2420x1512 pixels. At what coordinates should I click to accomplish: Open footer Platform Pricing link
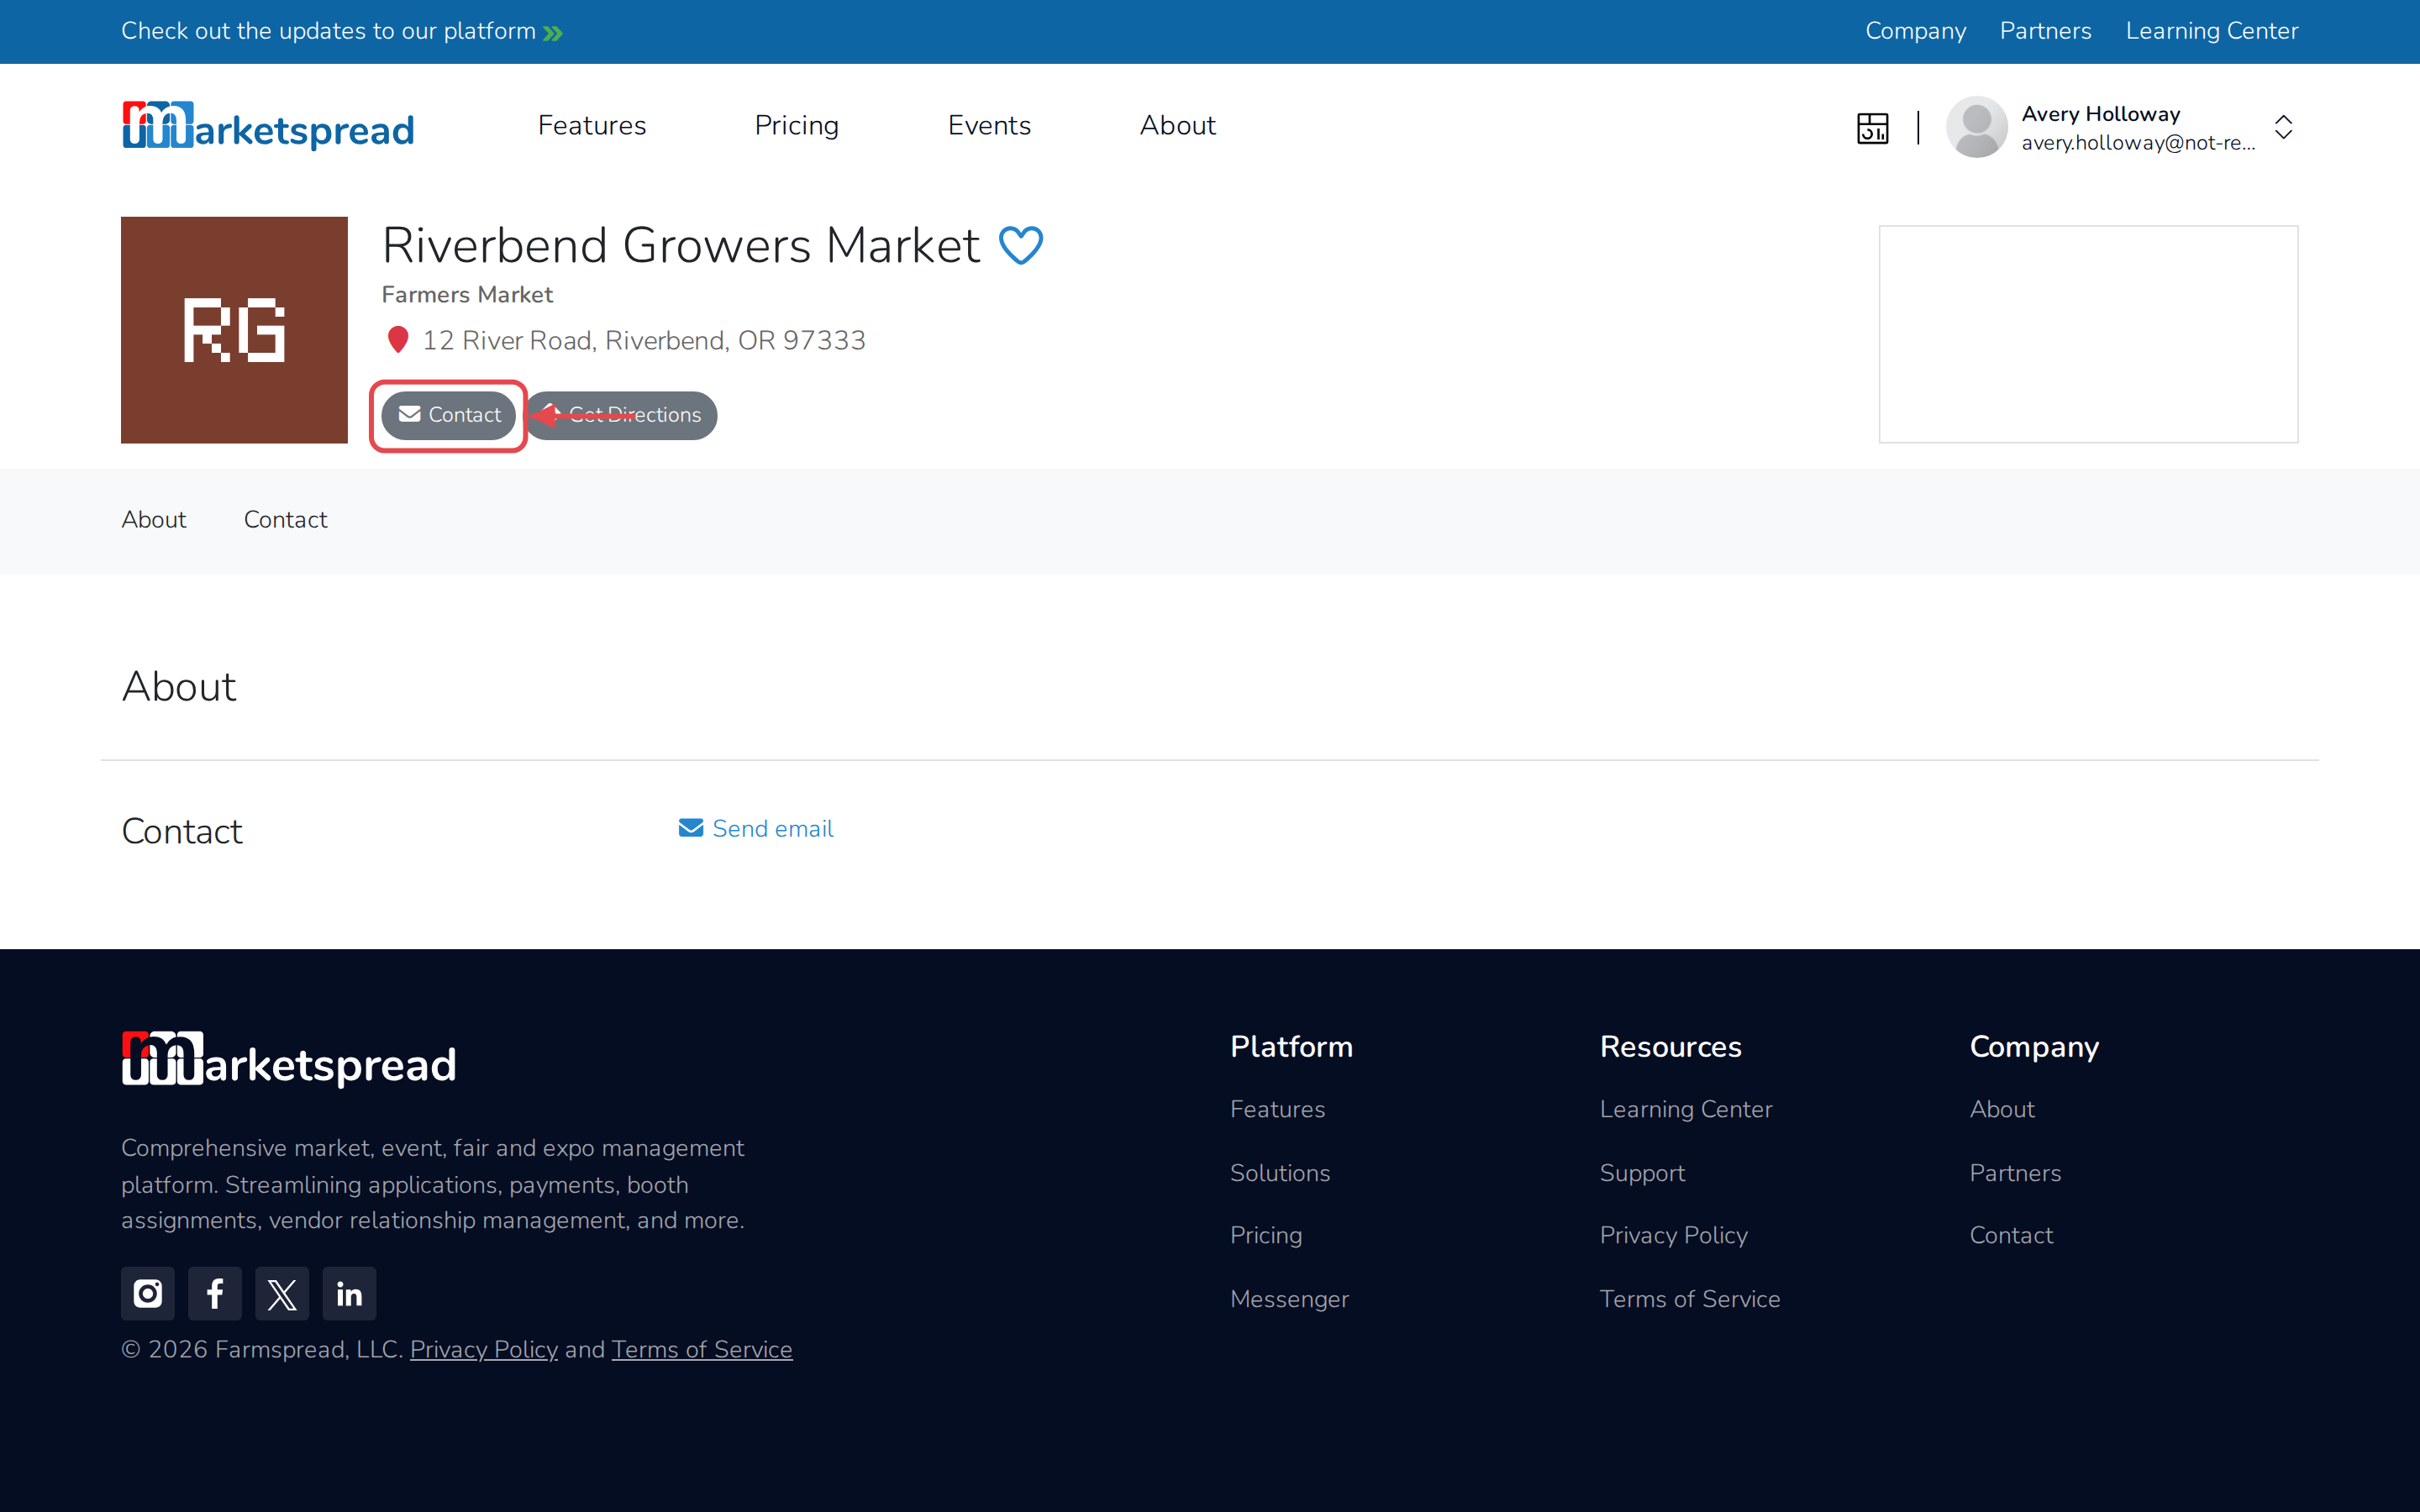point(1266,1235)
